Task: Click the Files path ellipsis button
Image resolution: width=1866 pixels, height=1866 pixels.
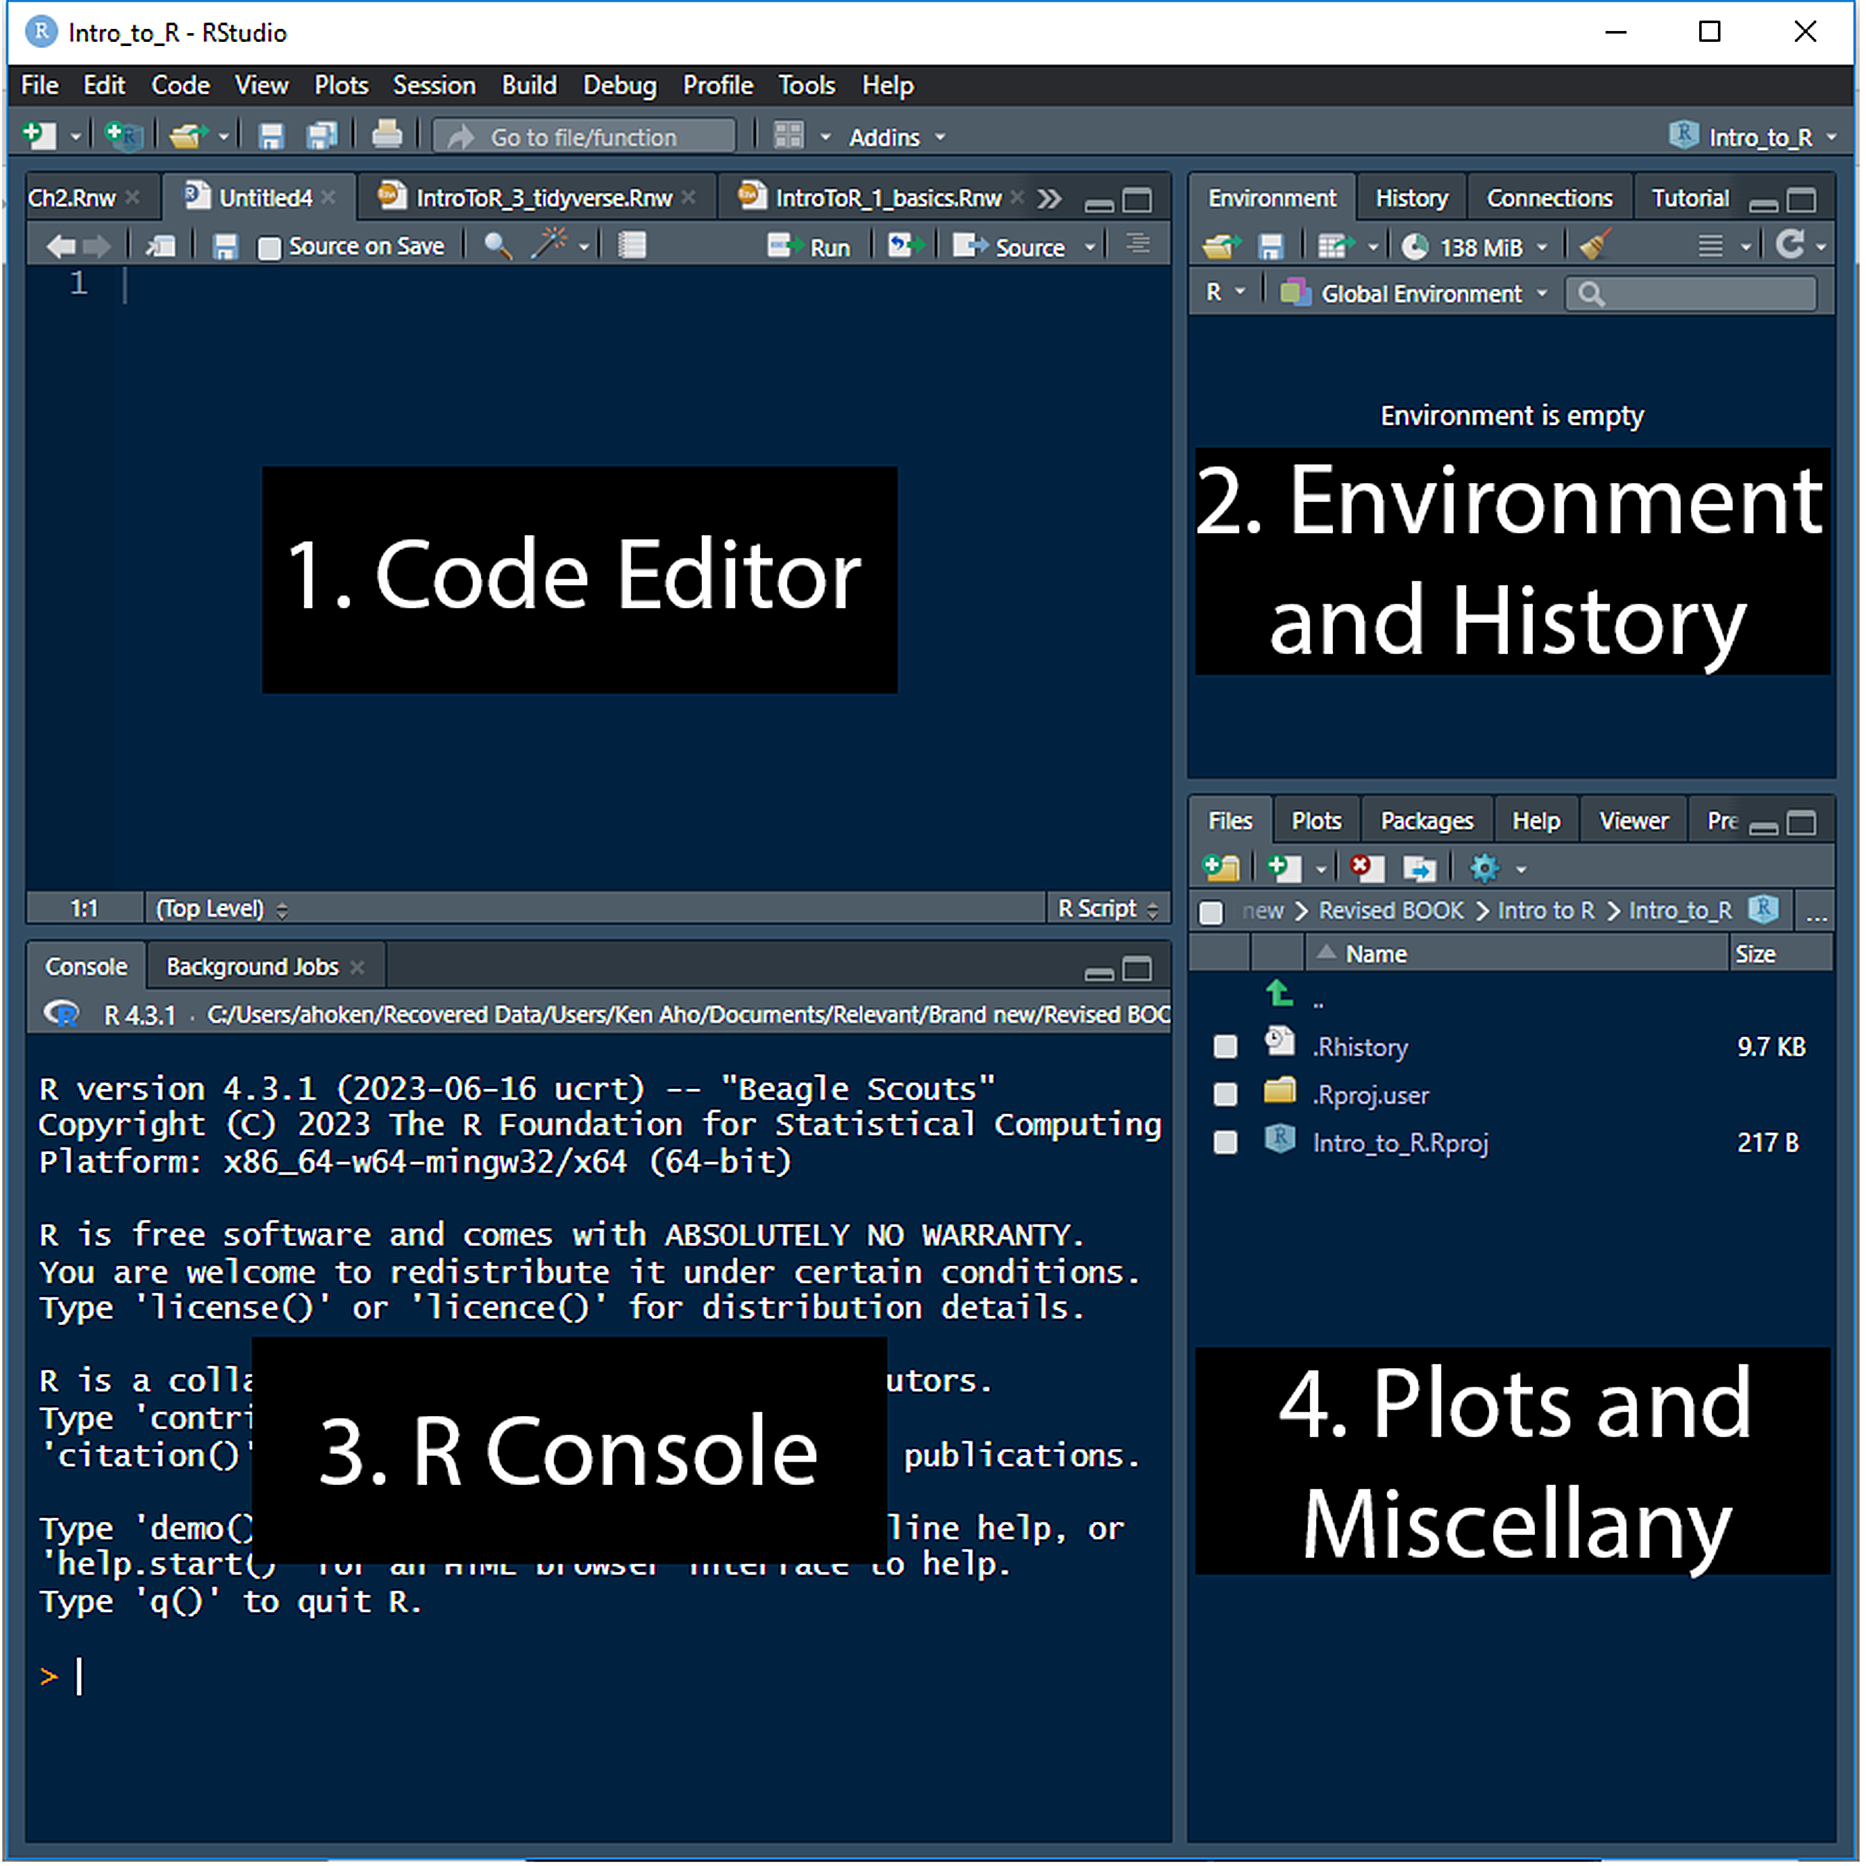Action: tap(1816, 913)
